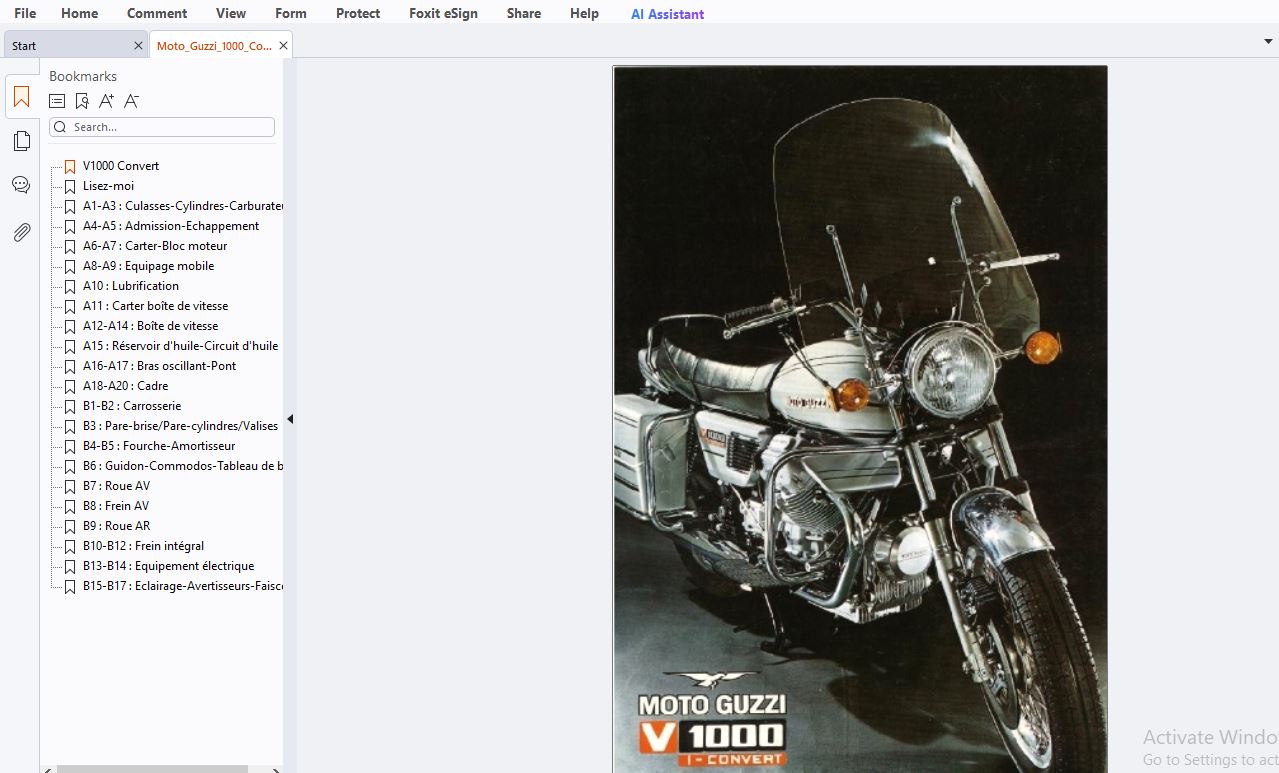Go to bookmark A4-A5 : Admission-Echappement
Image resolution: width=1279 pixels, height=773 pixels.
(x=171, y=226)
